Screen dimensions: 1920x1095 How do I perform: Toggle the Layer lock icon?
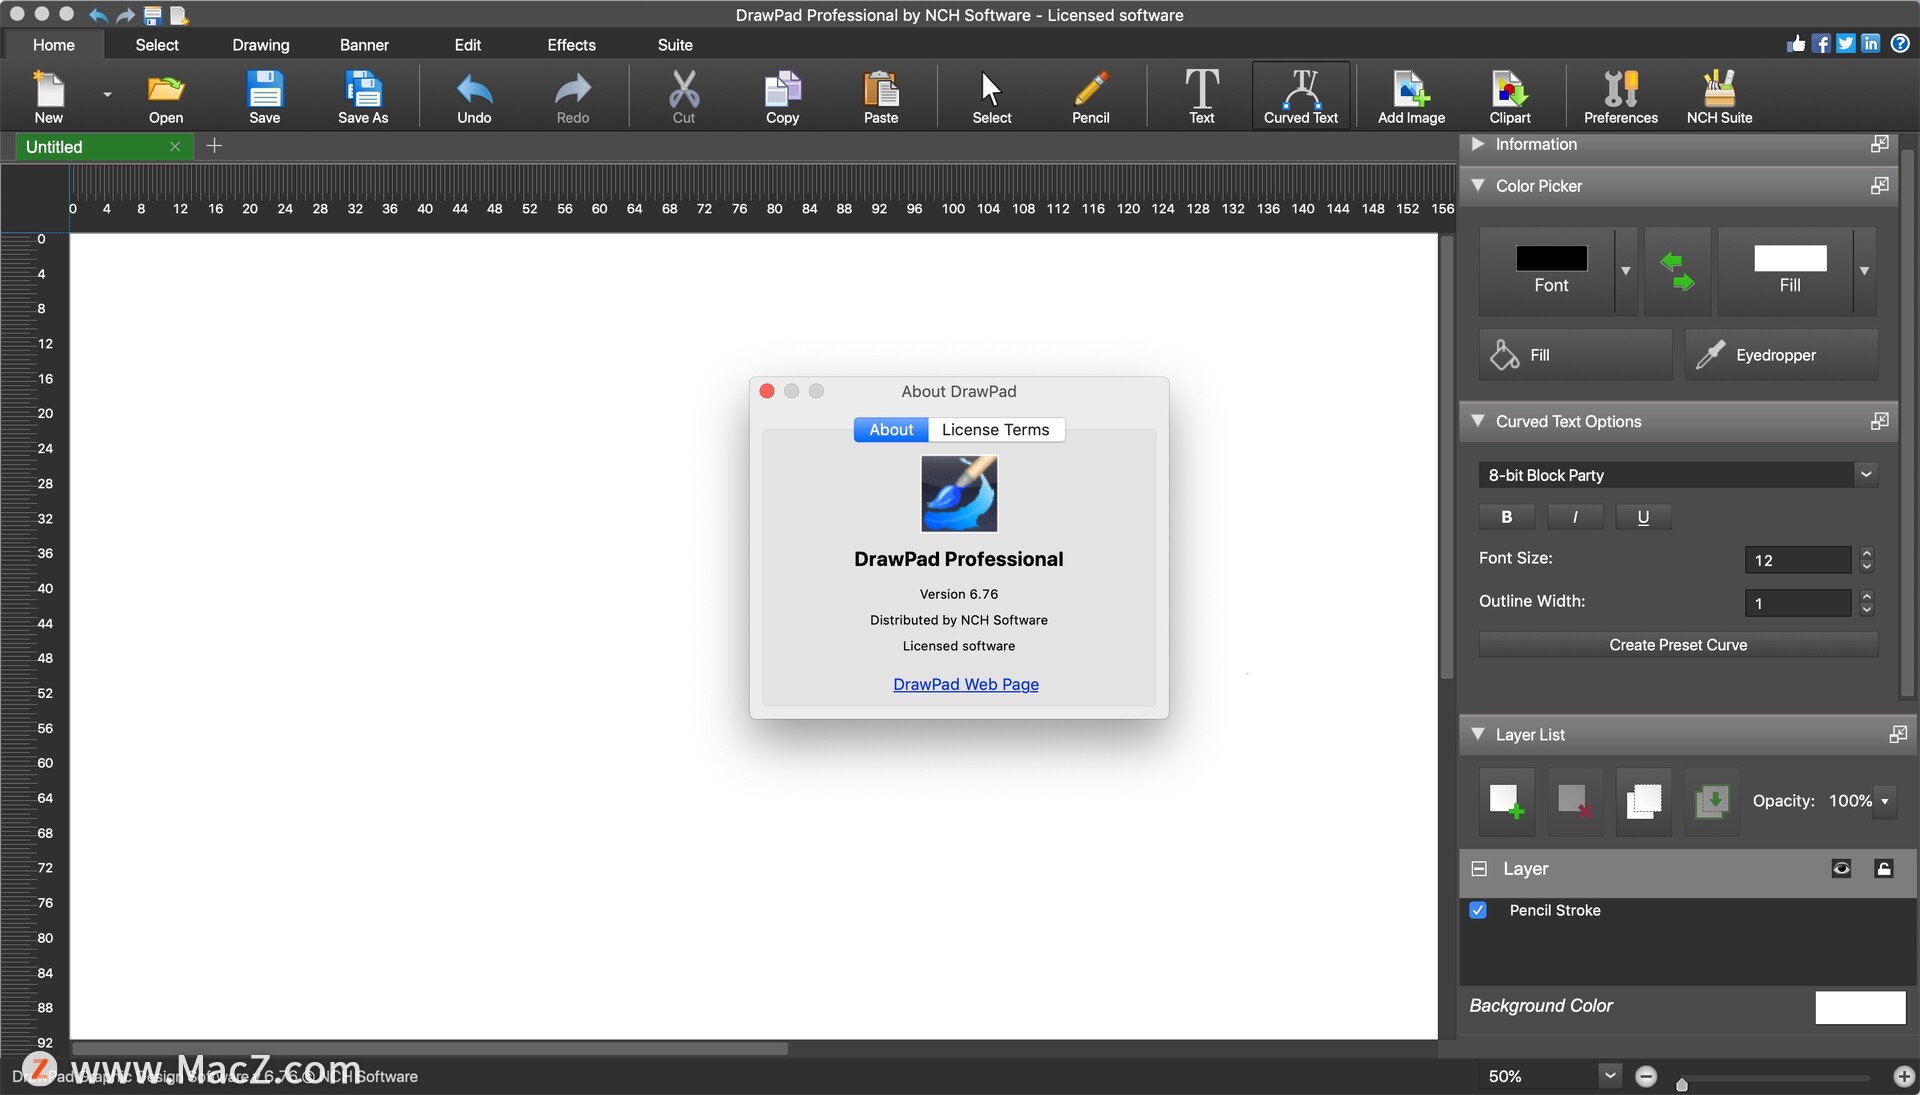point(1884,868)
